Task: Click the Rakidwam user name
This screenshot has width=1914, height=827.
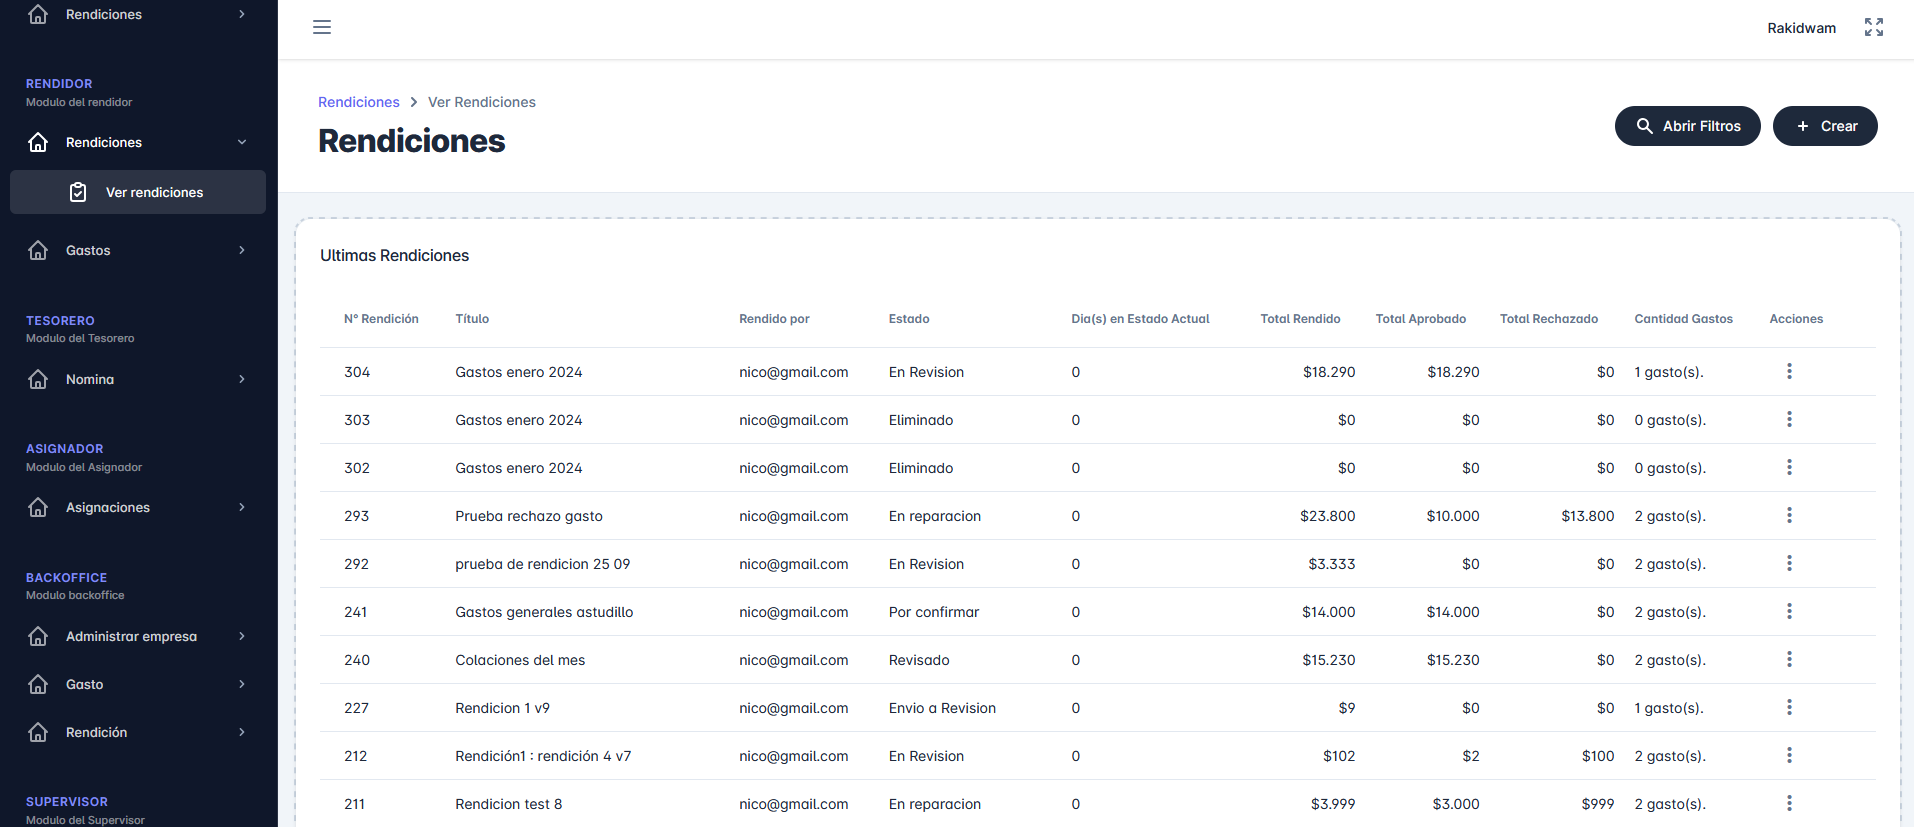Action: click(x=1800, y=28)
